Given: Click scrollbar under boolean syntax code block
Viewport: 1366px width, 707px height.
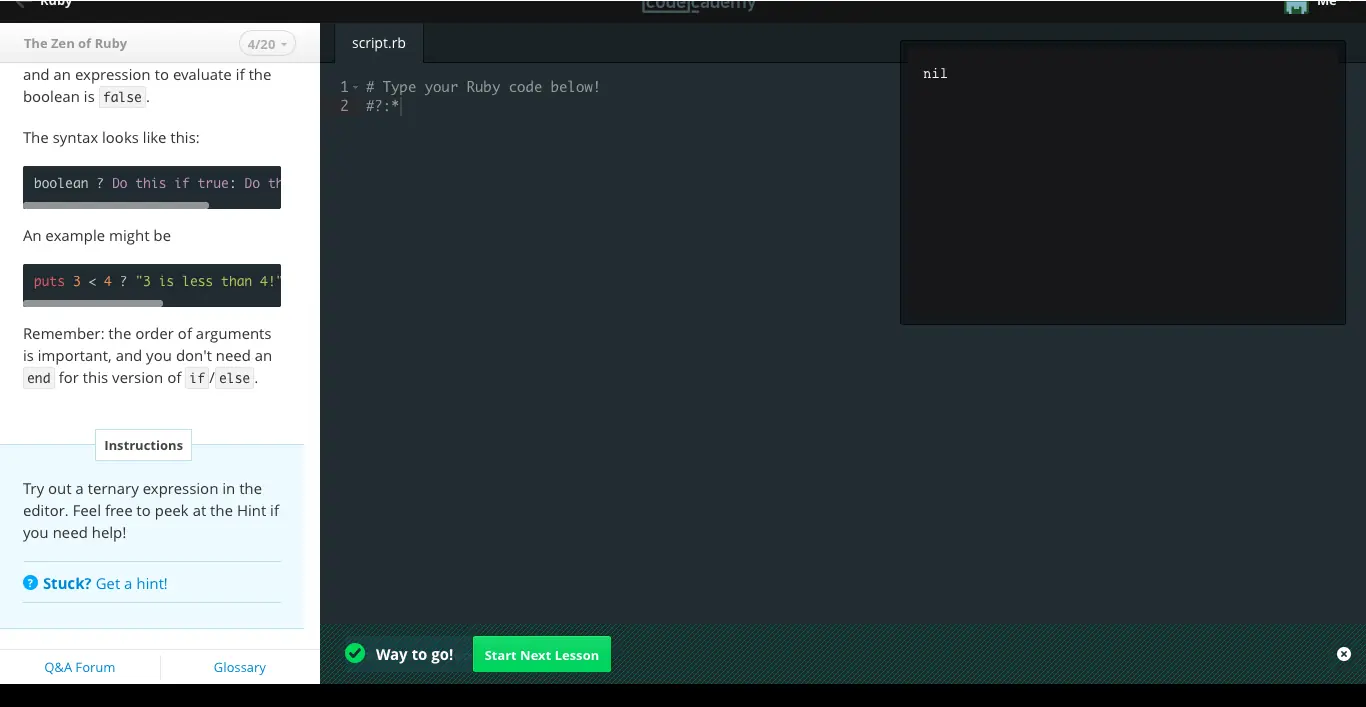Looking at the screenshot, I should [116, 205].
